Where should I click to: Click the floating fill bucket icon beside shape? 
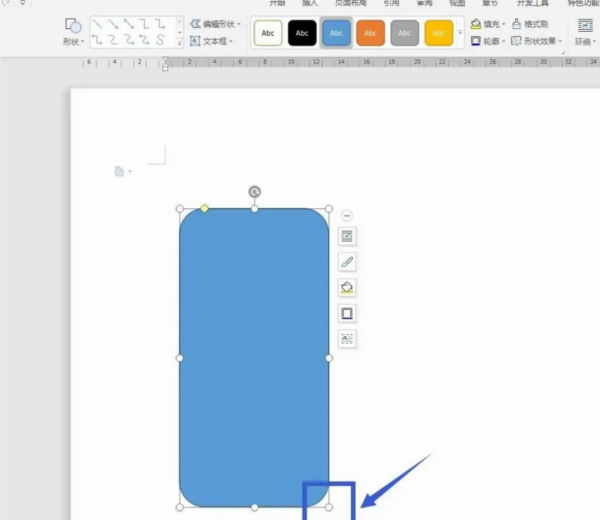[347, 288]
